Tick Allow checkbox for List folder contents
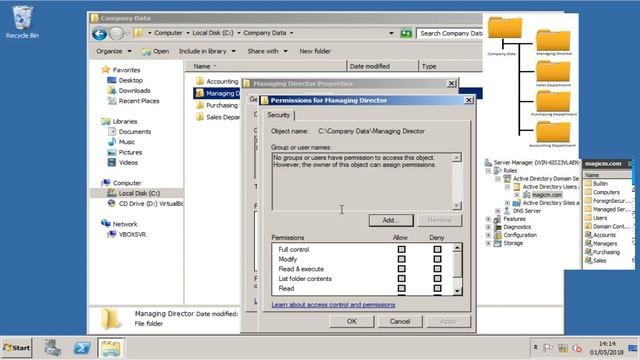This screenshot has height=360, width=640. coord(402,278)
